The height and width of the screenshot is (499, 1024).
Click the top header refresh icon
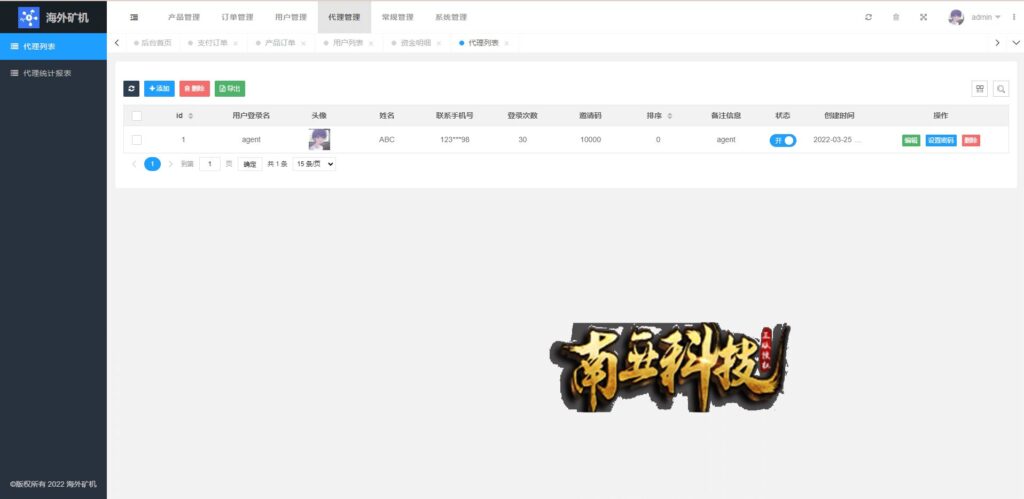pyautogui.click(x=868, y=18)
